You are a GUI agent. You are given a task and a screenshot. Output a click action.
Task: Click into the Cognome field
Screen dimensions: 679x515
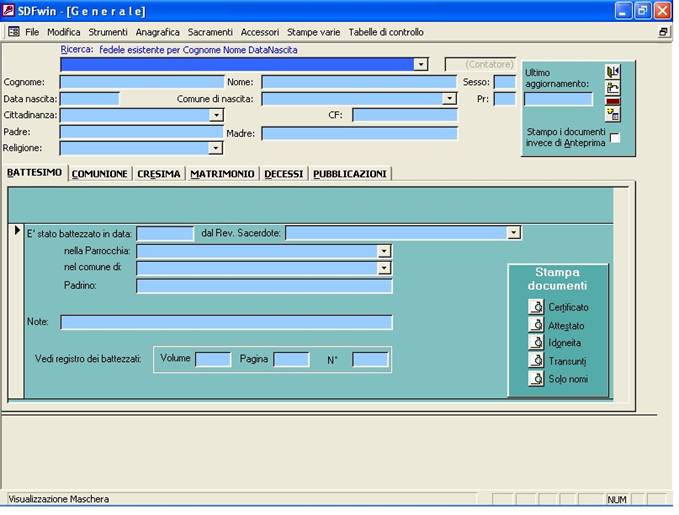pyautogui.click(x=142, y=82)
